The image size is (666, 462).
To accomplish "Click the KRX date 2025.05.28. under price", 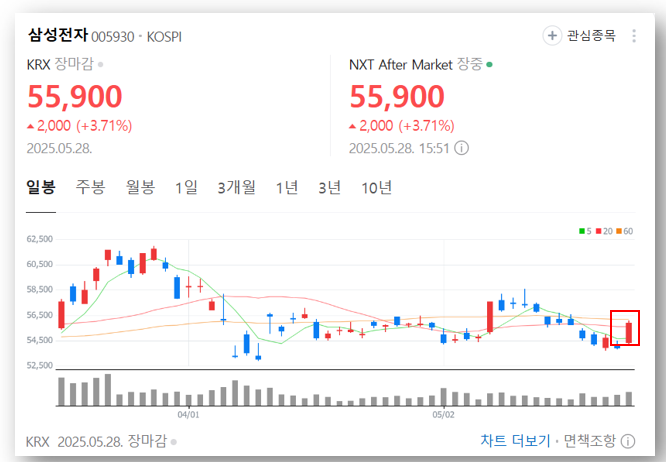I will click(59, 148).
